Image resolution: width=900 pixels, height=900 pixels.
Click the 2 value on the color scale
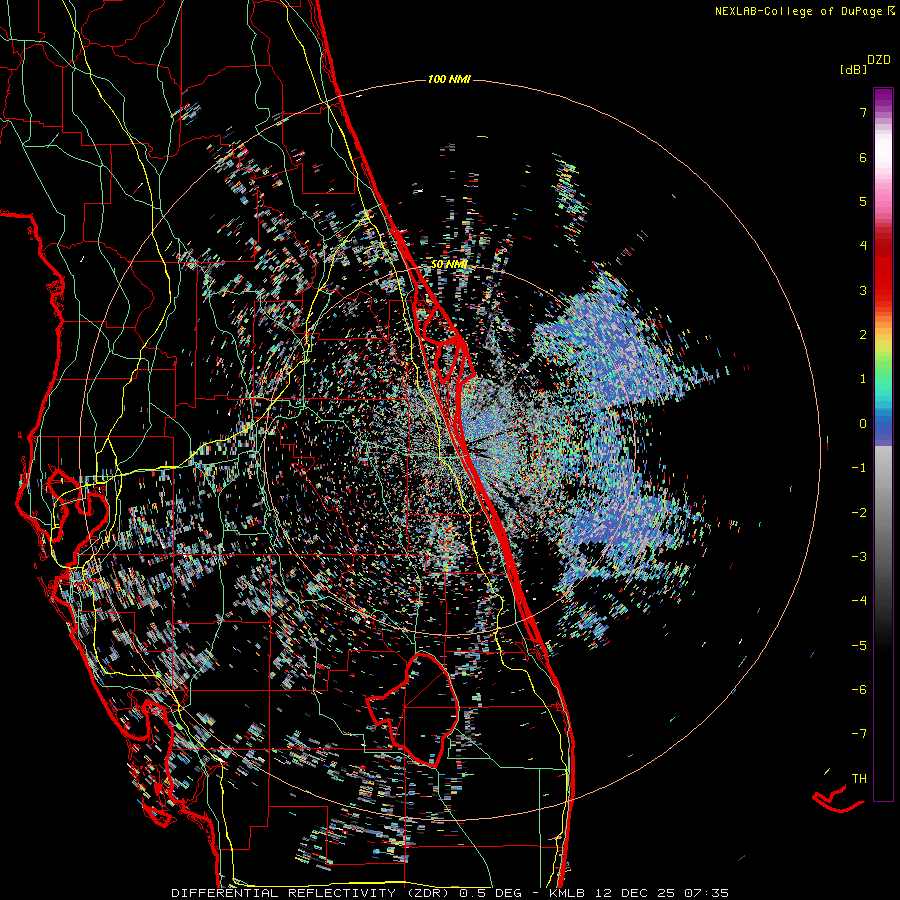[x=863, y=335]
